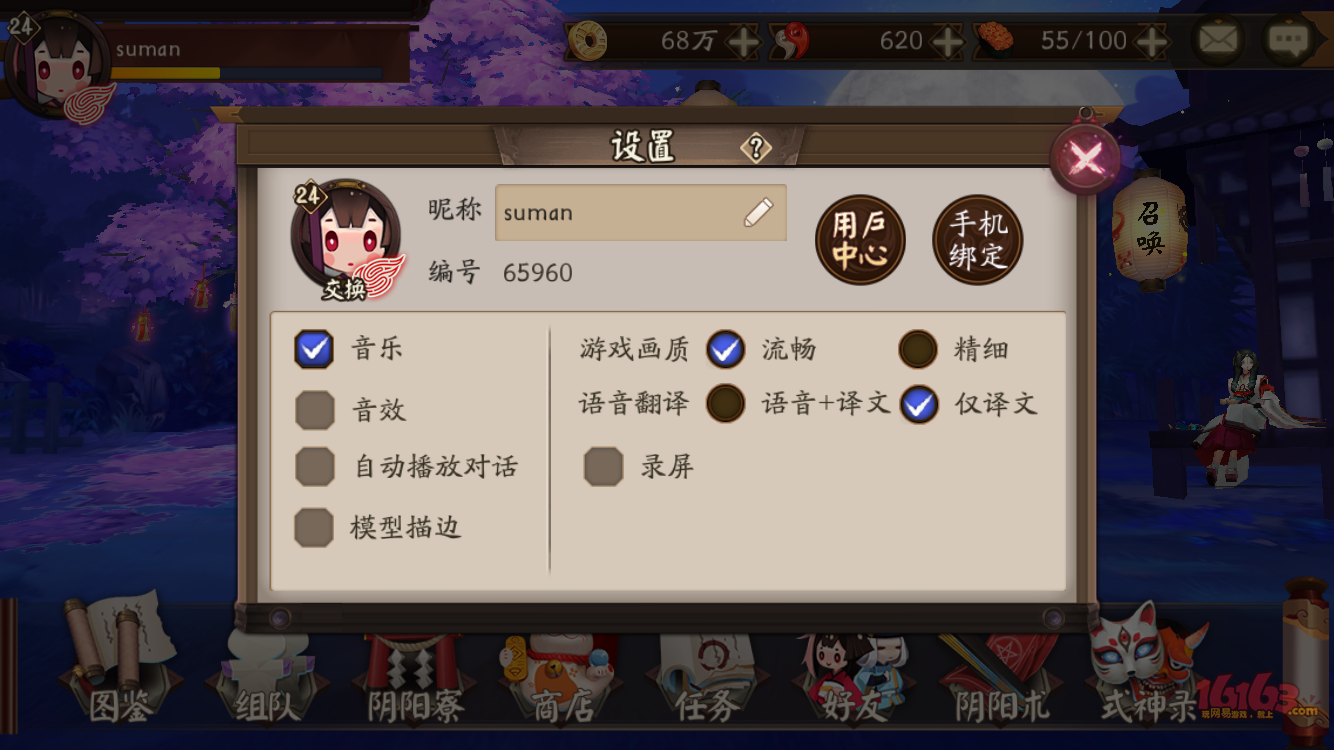Click the suman nickname input field
Image resolution: width=1334 pixels, height=750 pixels.
(641, 212)
